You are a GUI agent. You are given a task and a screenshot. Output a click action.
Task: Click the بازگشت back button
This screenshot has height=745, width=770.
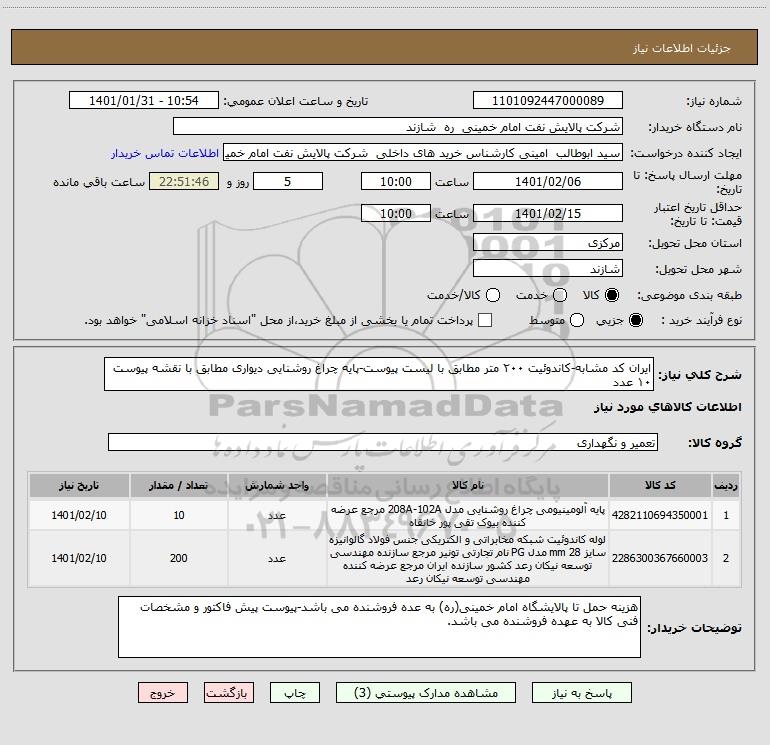pos(229,693)
